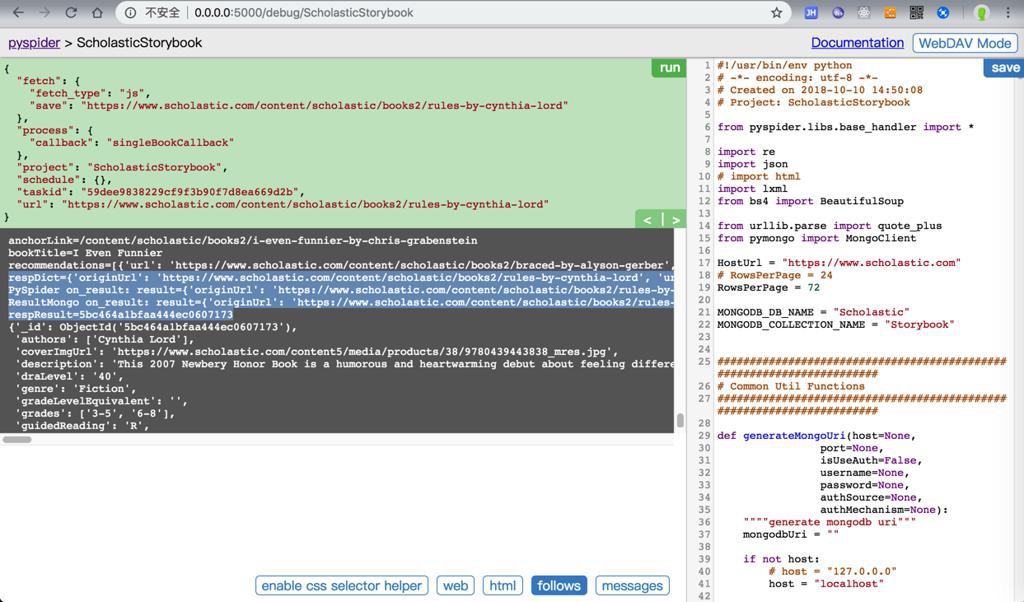Image resolution: width=1024 pixels, height=602 pixels.
Task: Click the output panel vertical scrollbar thumb
Action: click(680, 420)
